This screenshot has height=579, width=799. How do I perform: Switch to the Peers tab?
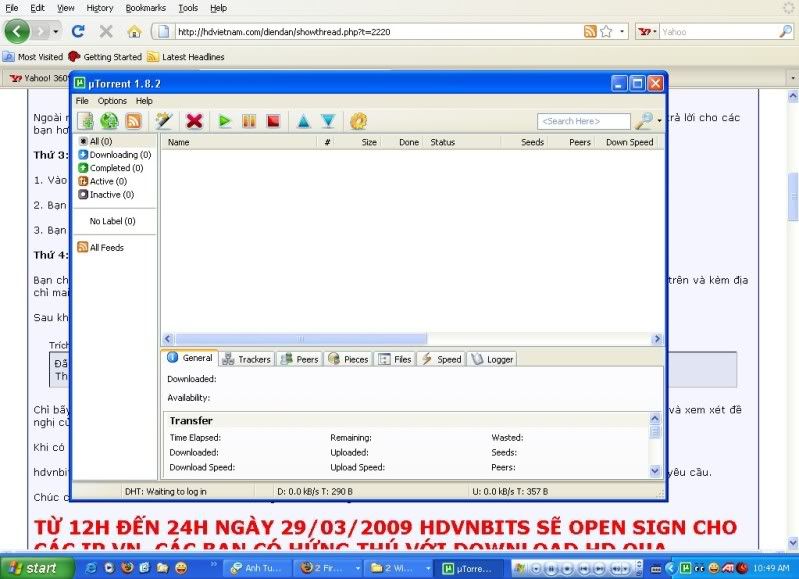300,359
